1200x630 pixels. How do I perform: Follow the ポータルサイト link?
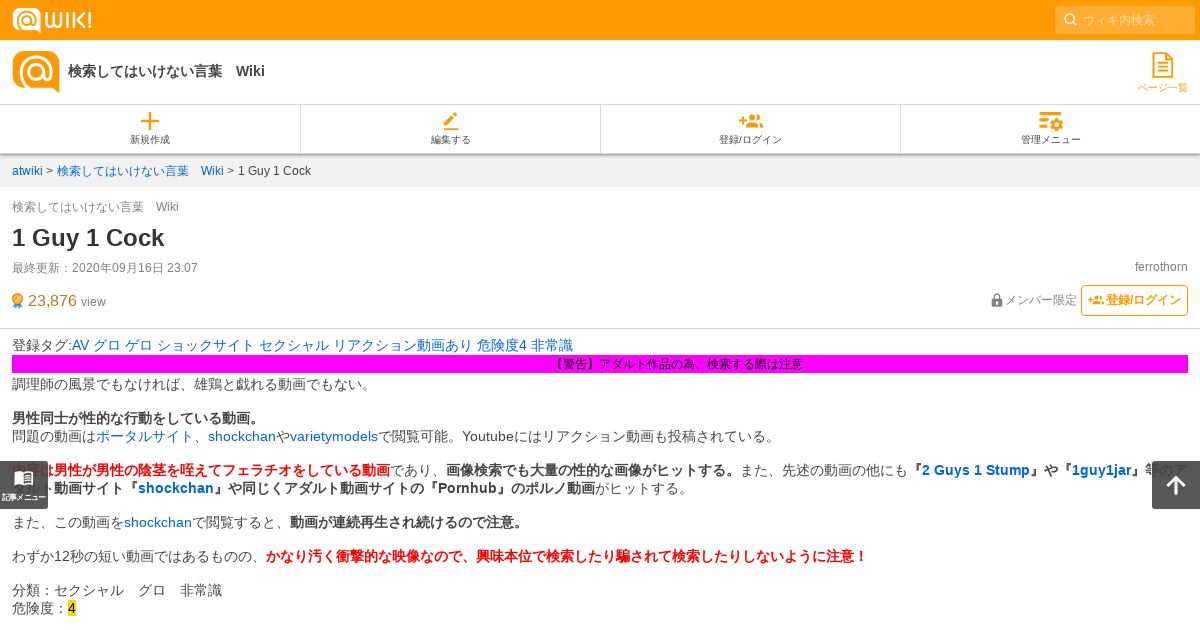point(145,436)
